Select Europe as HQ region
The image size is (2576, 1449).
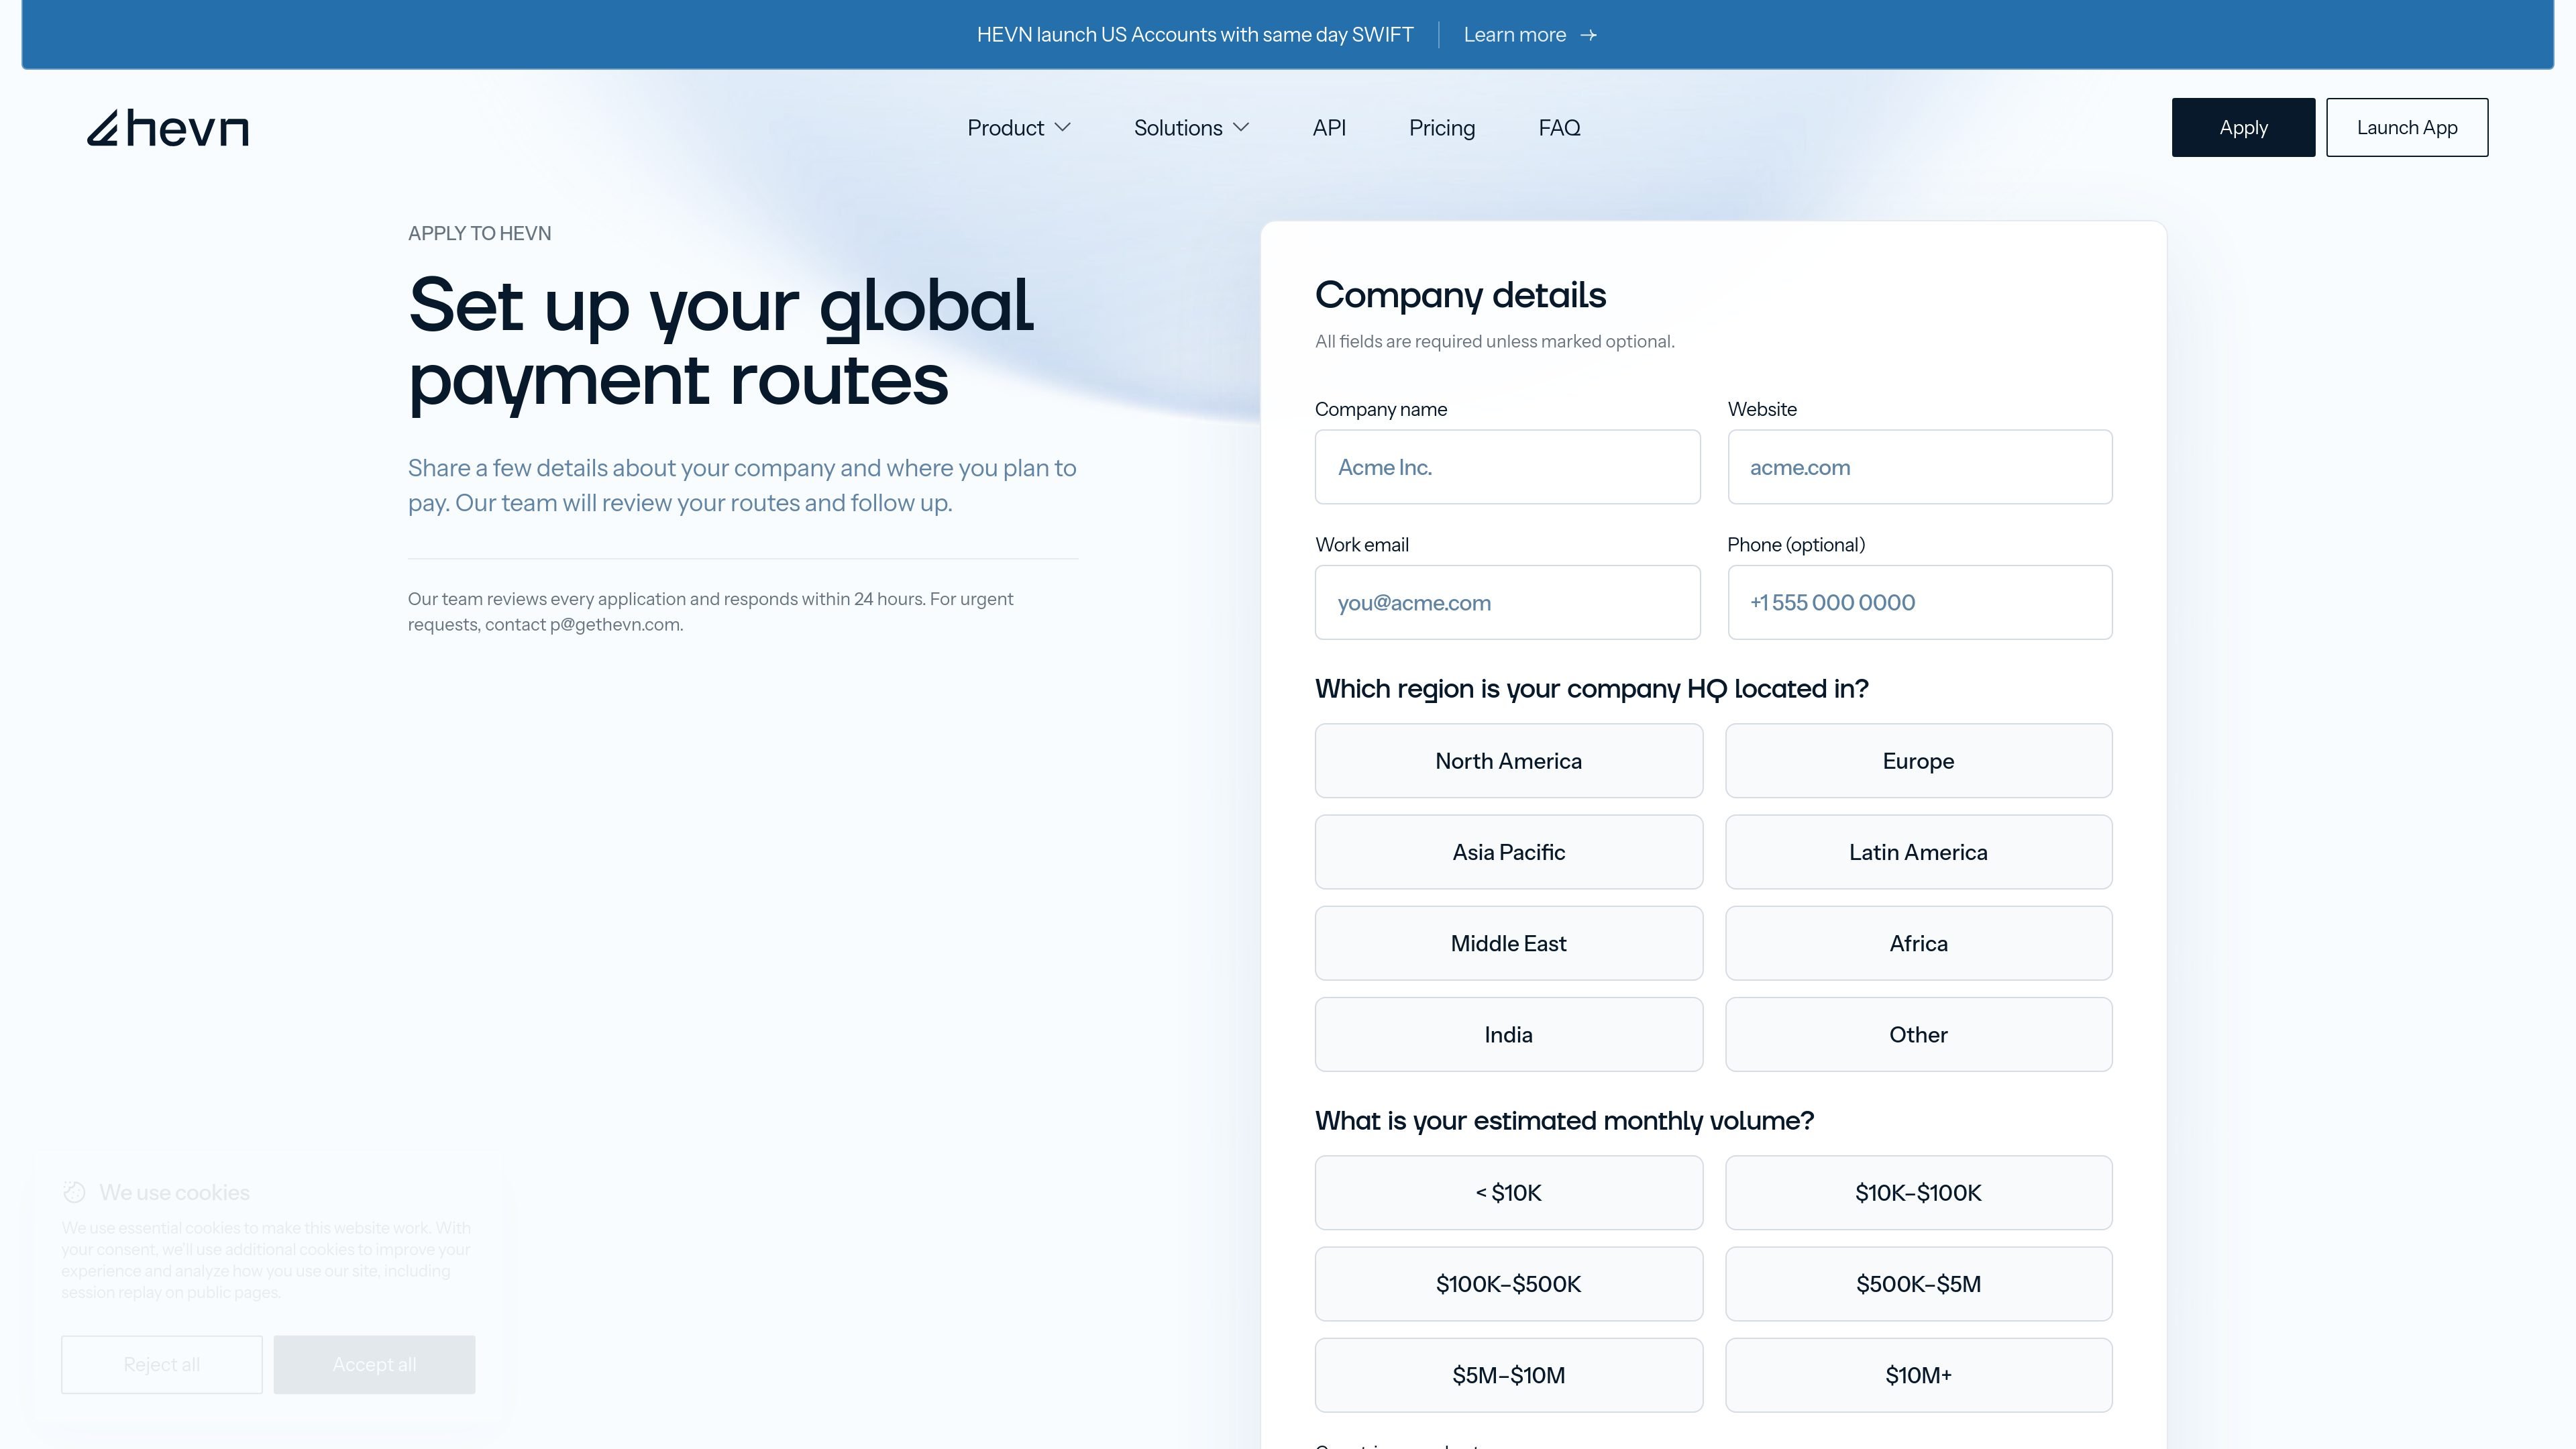tap(1918, 761)
